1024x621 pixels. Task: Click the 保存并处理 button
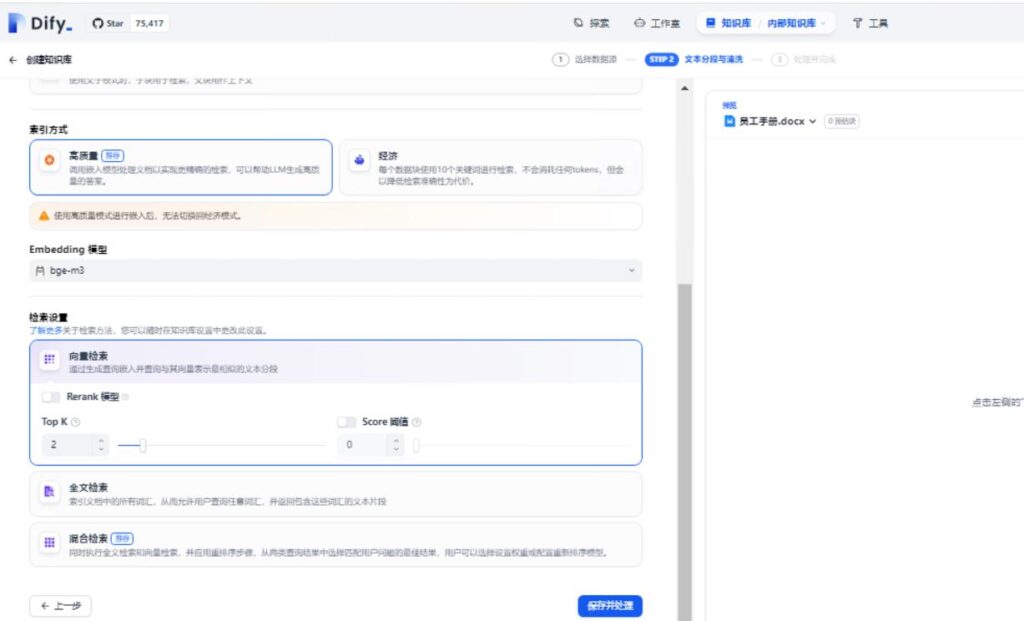point(609,606)
